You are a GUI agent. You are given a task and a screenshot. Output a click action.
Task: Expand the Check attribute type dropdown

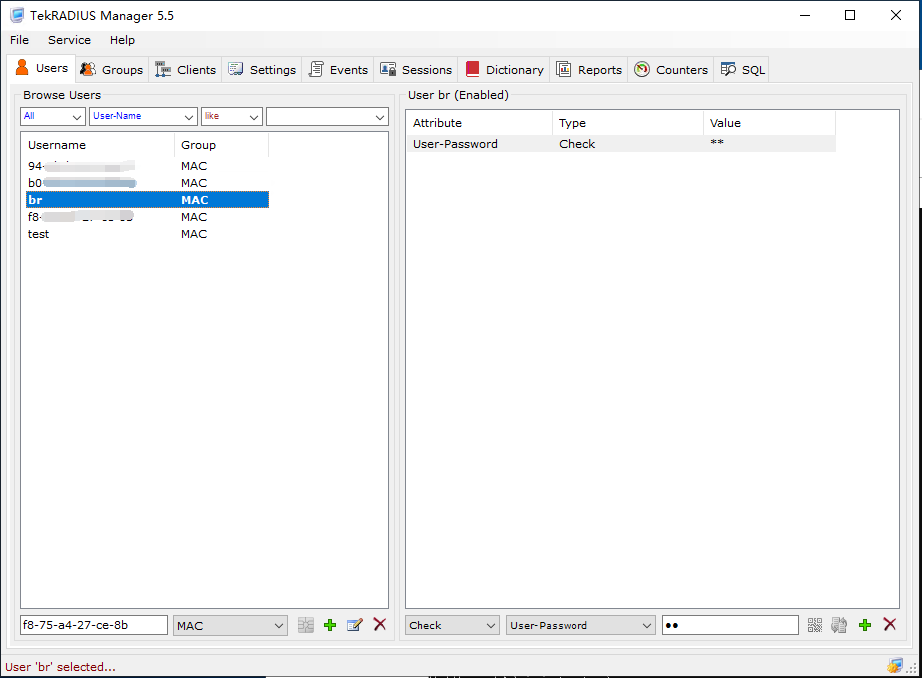click(452, 625)
